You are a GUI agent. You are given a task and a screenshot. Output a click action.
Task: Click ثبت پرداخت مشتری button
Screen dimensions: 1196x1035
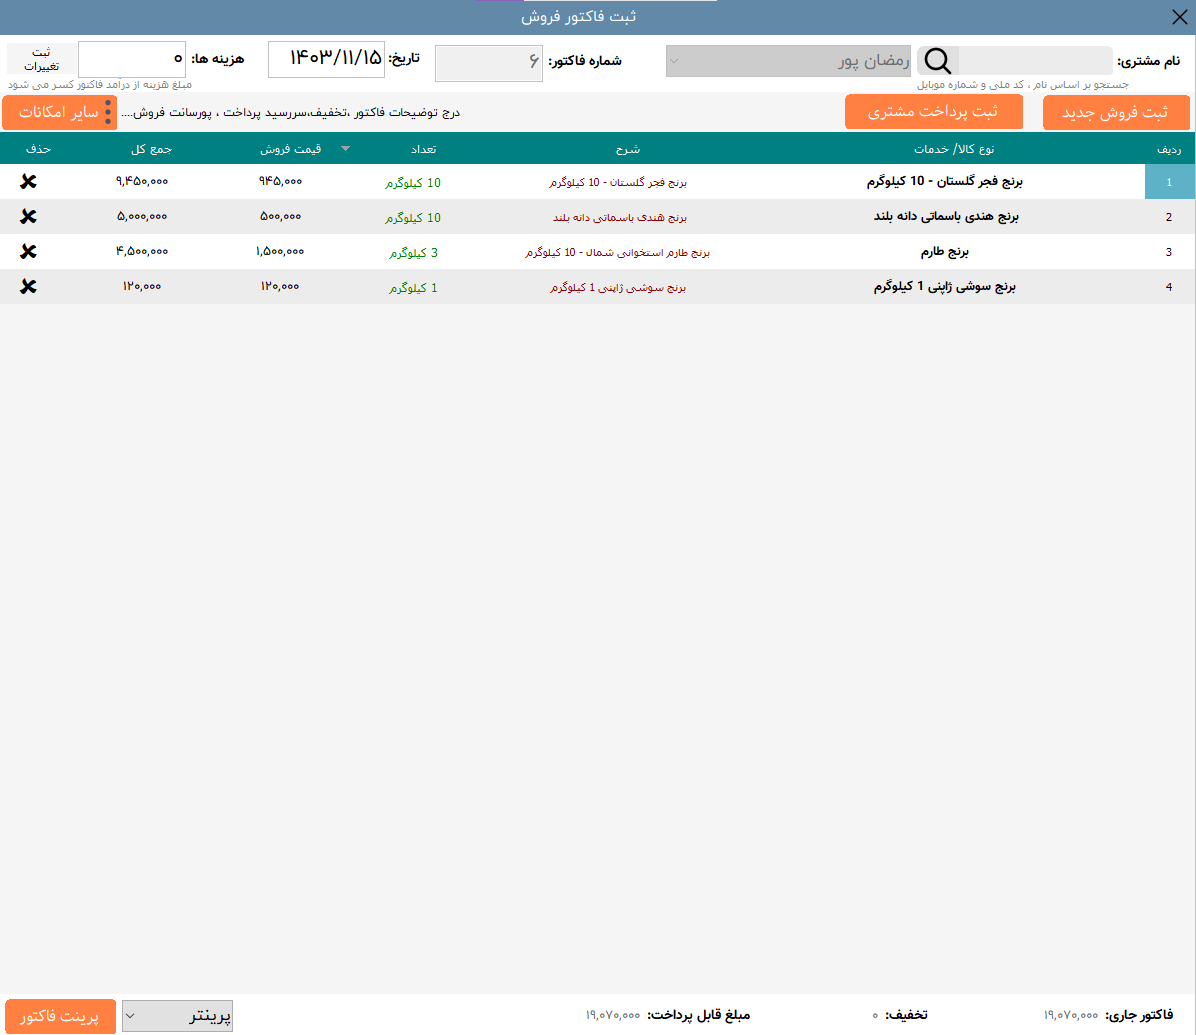[x=934, y=112]
